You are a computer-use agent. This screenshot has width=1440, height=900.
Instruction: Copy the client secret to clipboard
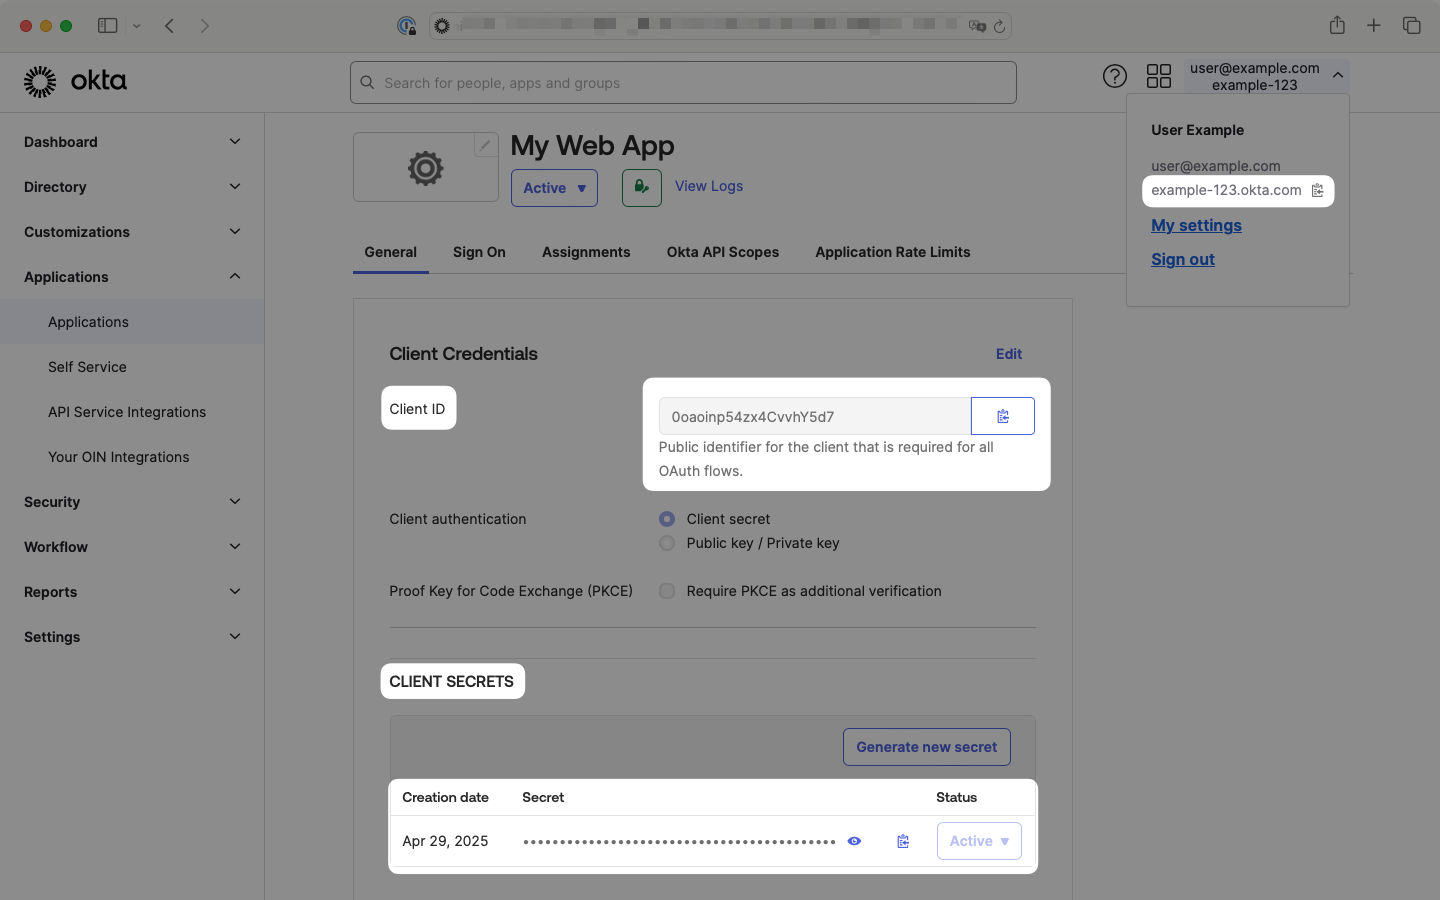click(902, 841)
